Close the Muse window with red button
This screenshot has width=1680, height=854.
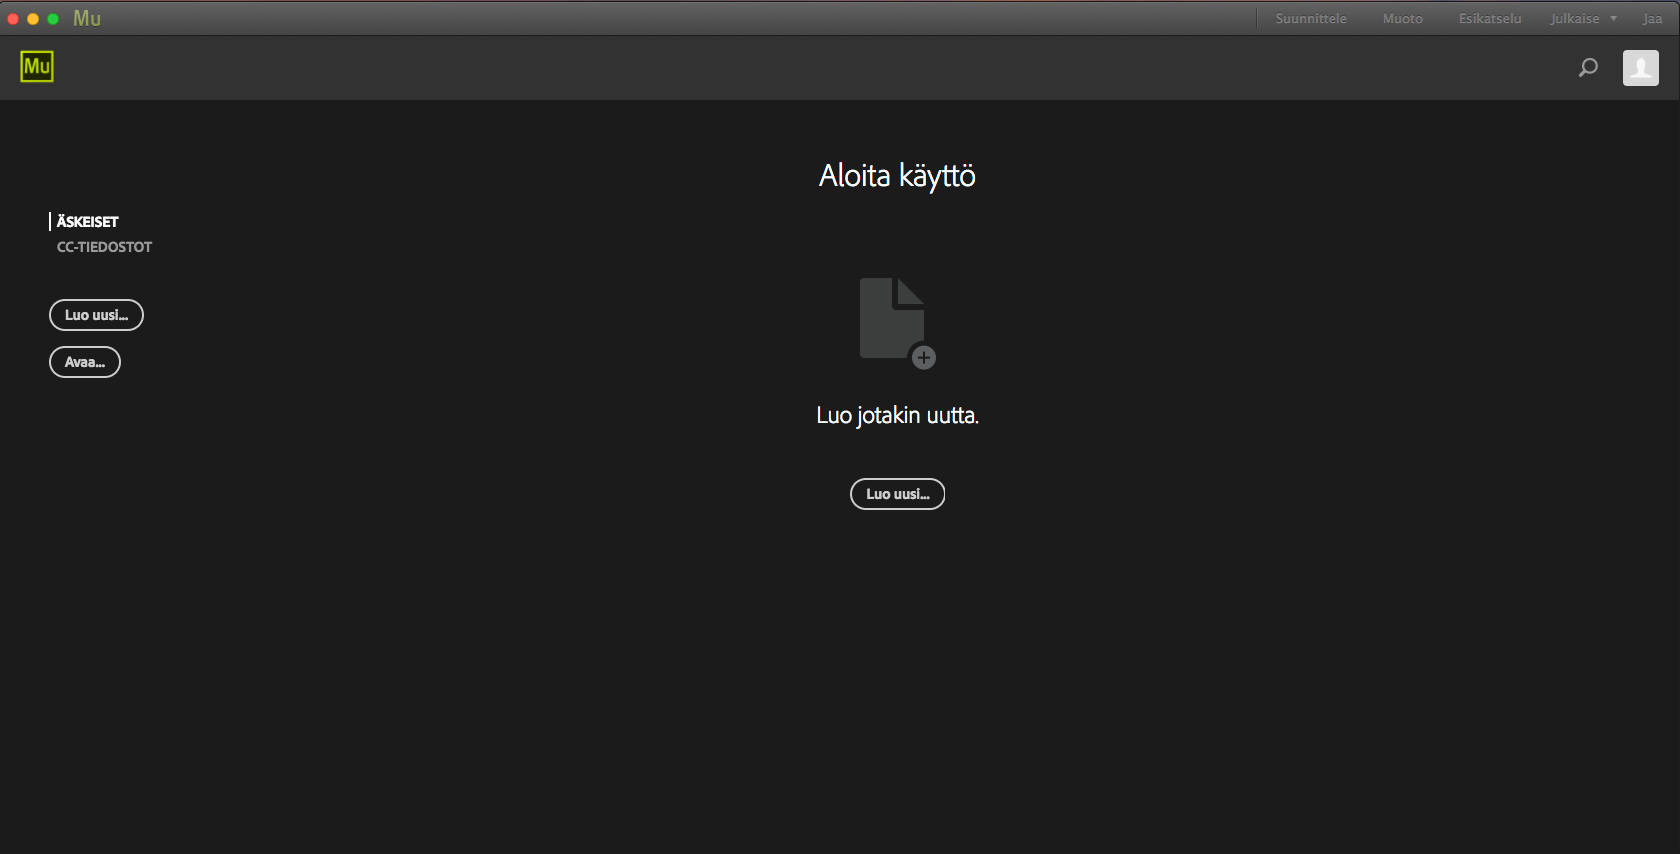(x=13, y=19)
